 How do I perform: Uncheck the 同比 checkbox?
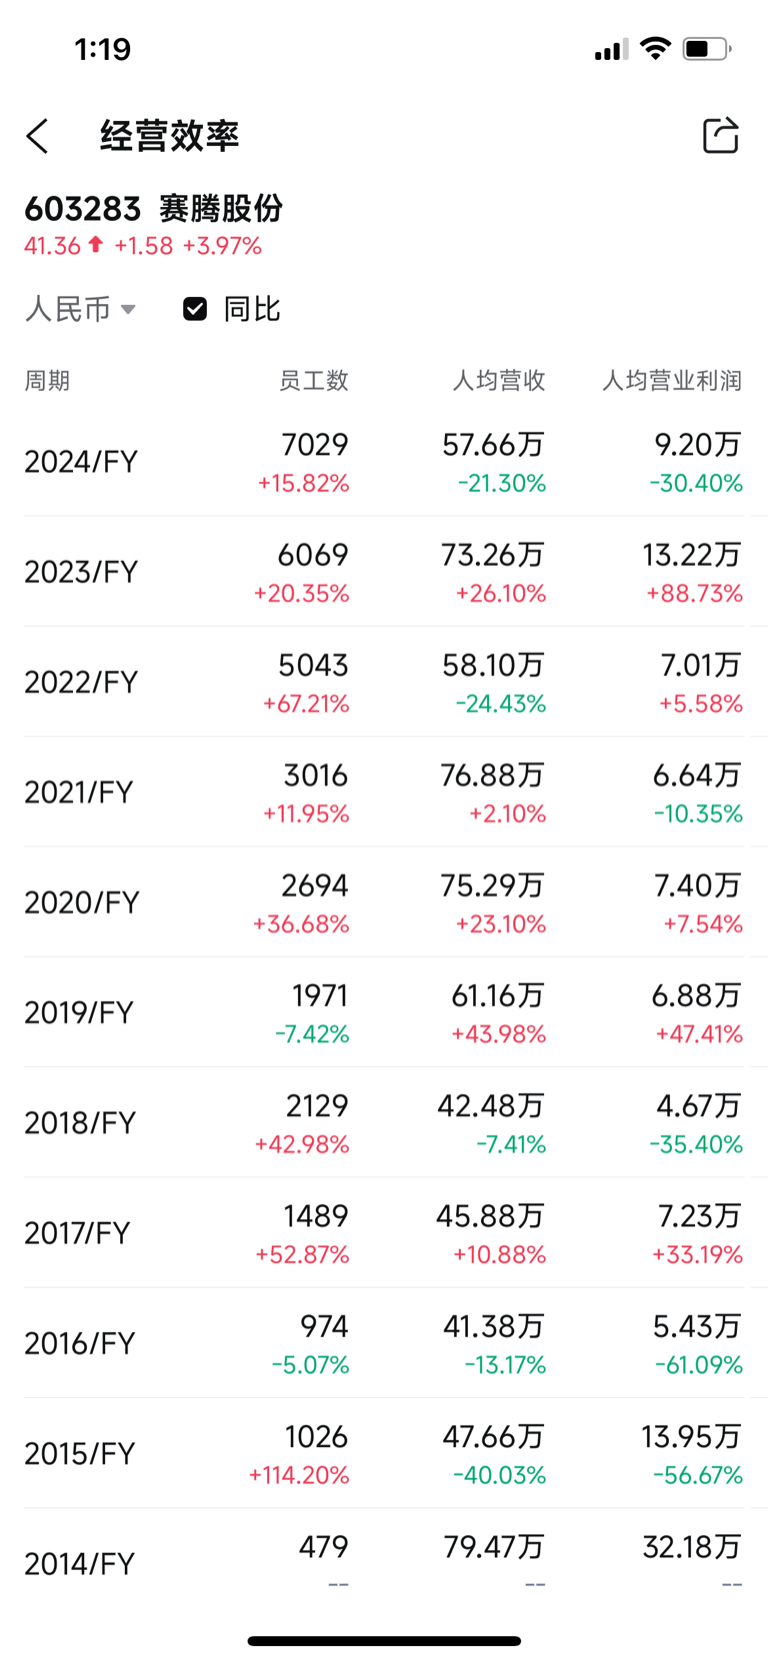pyautogui.click(x=195, y=309)
